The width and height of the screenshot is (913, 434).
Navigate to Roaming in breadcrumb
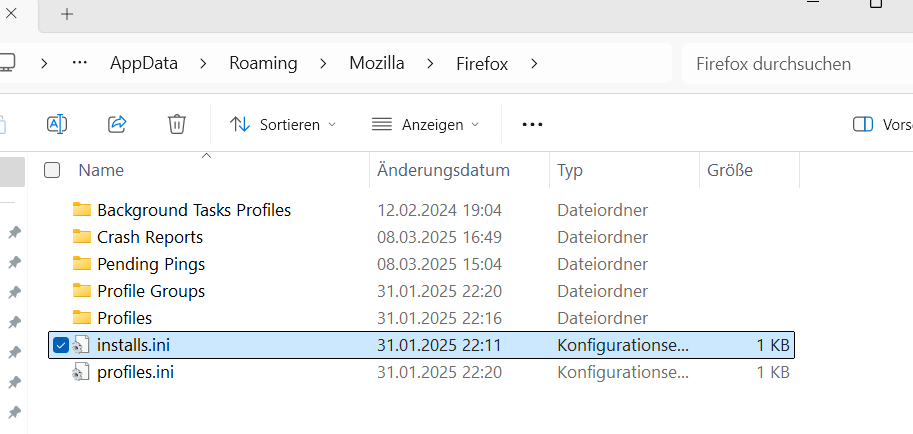point(263,63)
